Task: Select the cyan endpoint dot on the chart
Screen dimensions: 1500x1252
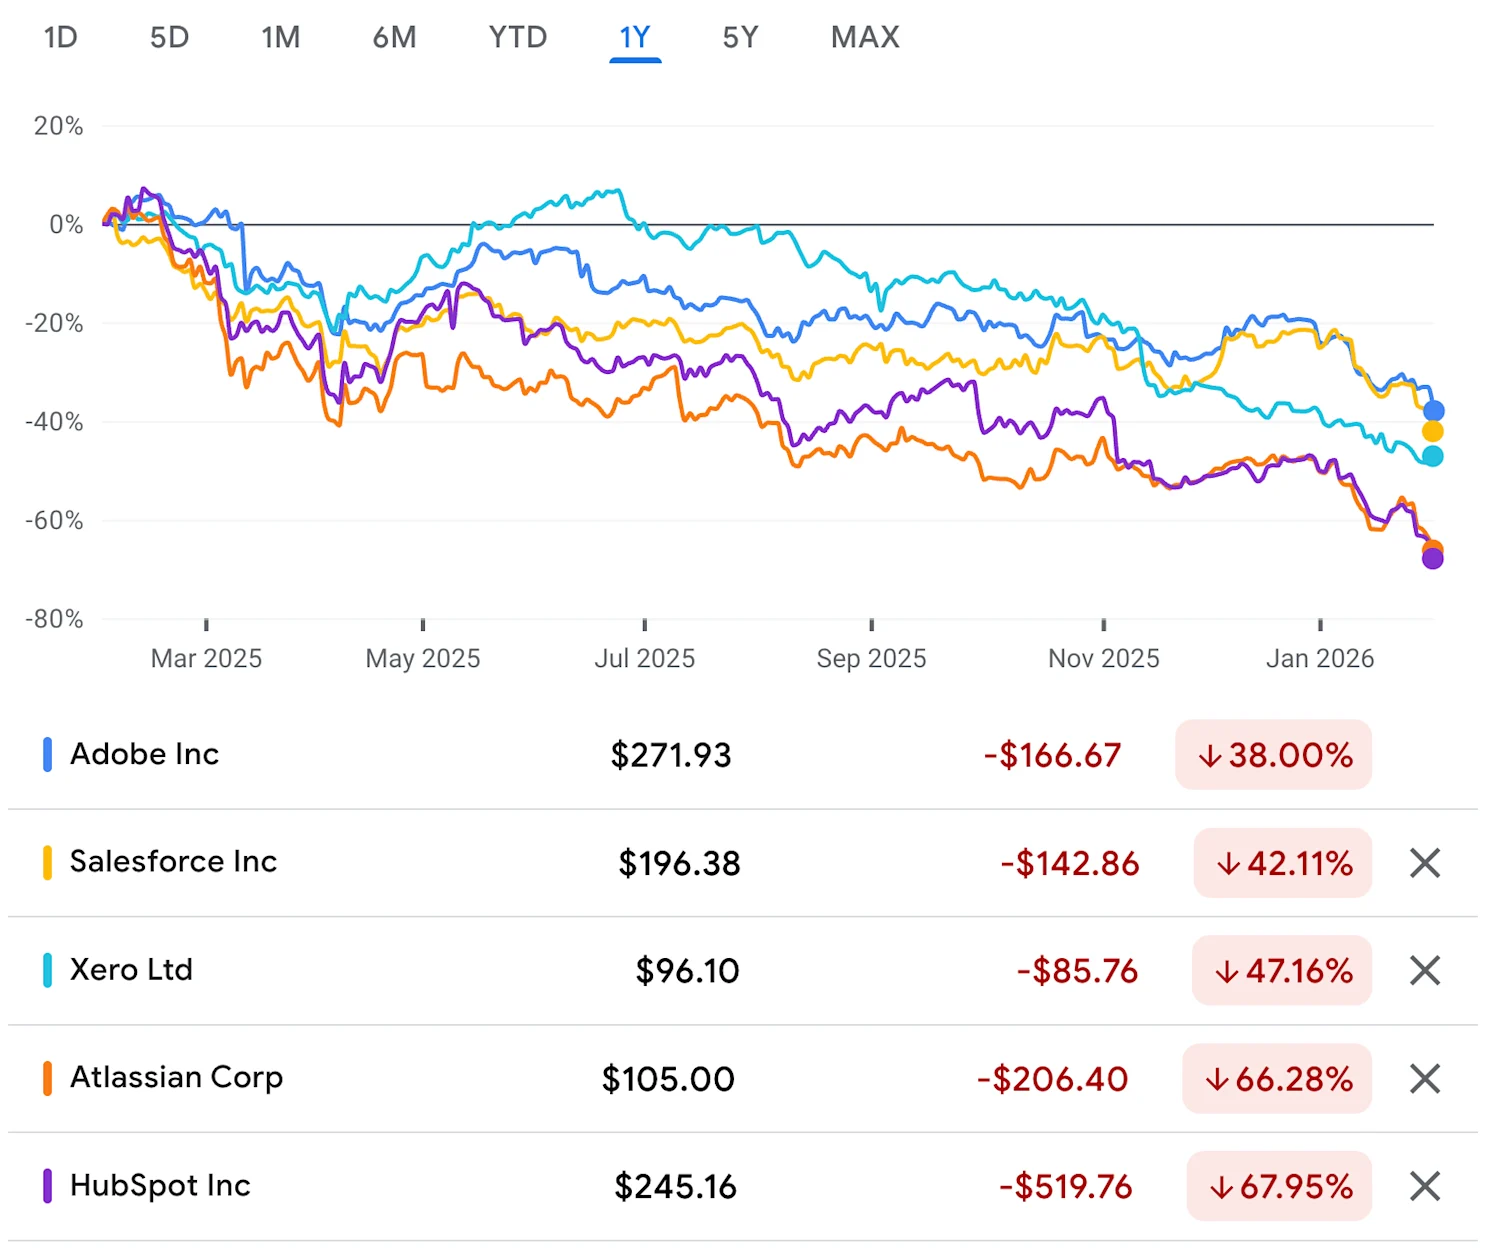Action: (x=1434, y=457)
